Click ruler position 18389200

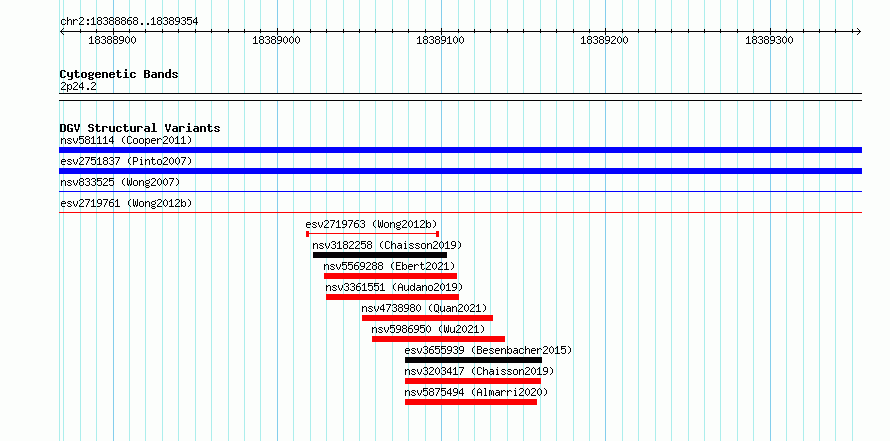[604, 40]
